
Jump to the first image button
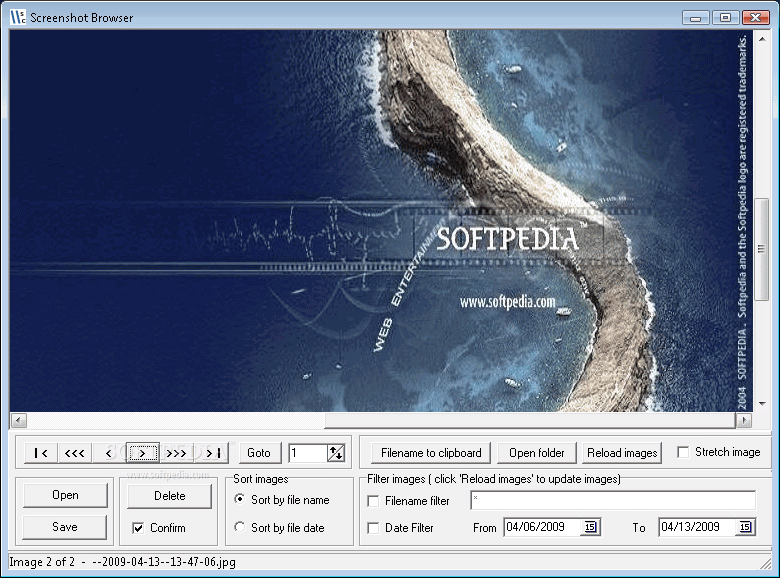(x=41, y=453)
